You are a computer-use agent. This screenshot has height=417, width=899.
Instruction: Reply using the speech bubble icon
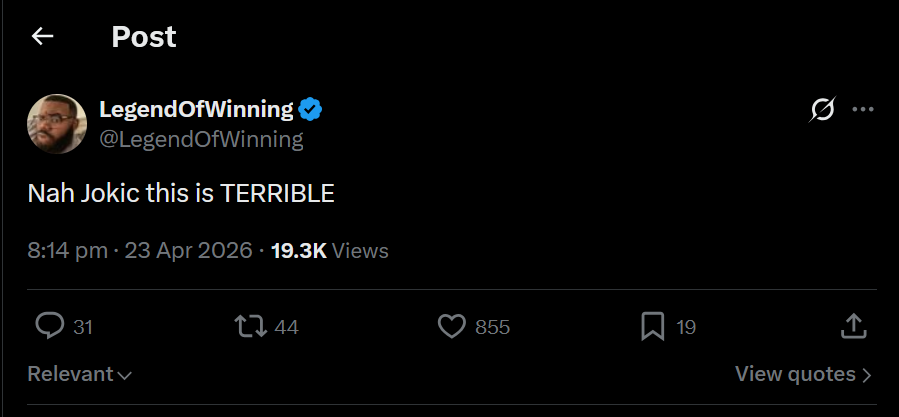[50, 326]
